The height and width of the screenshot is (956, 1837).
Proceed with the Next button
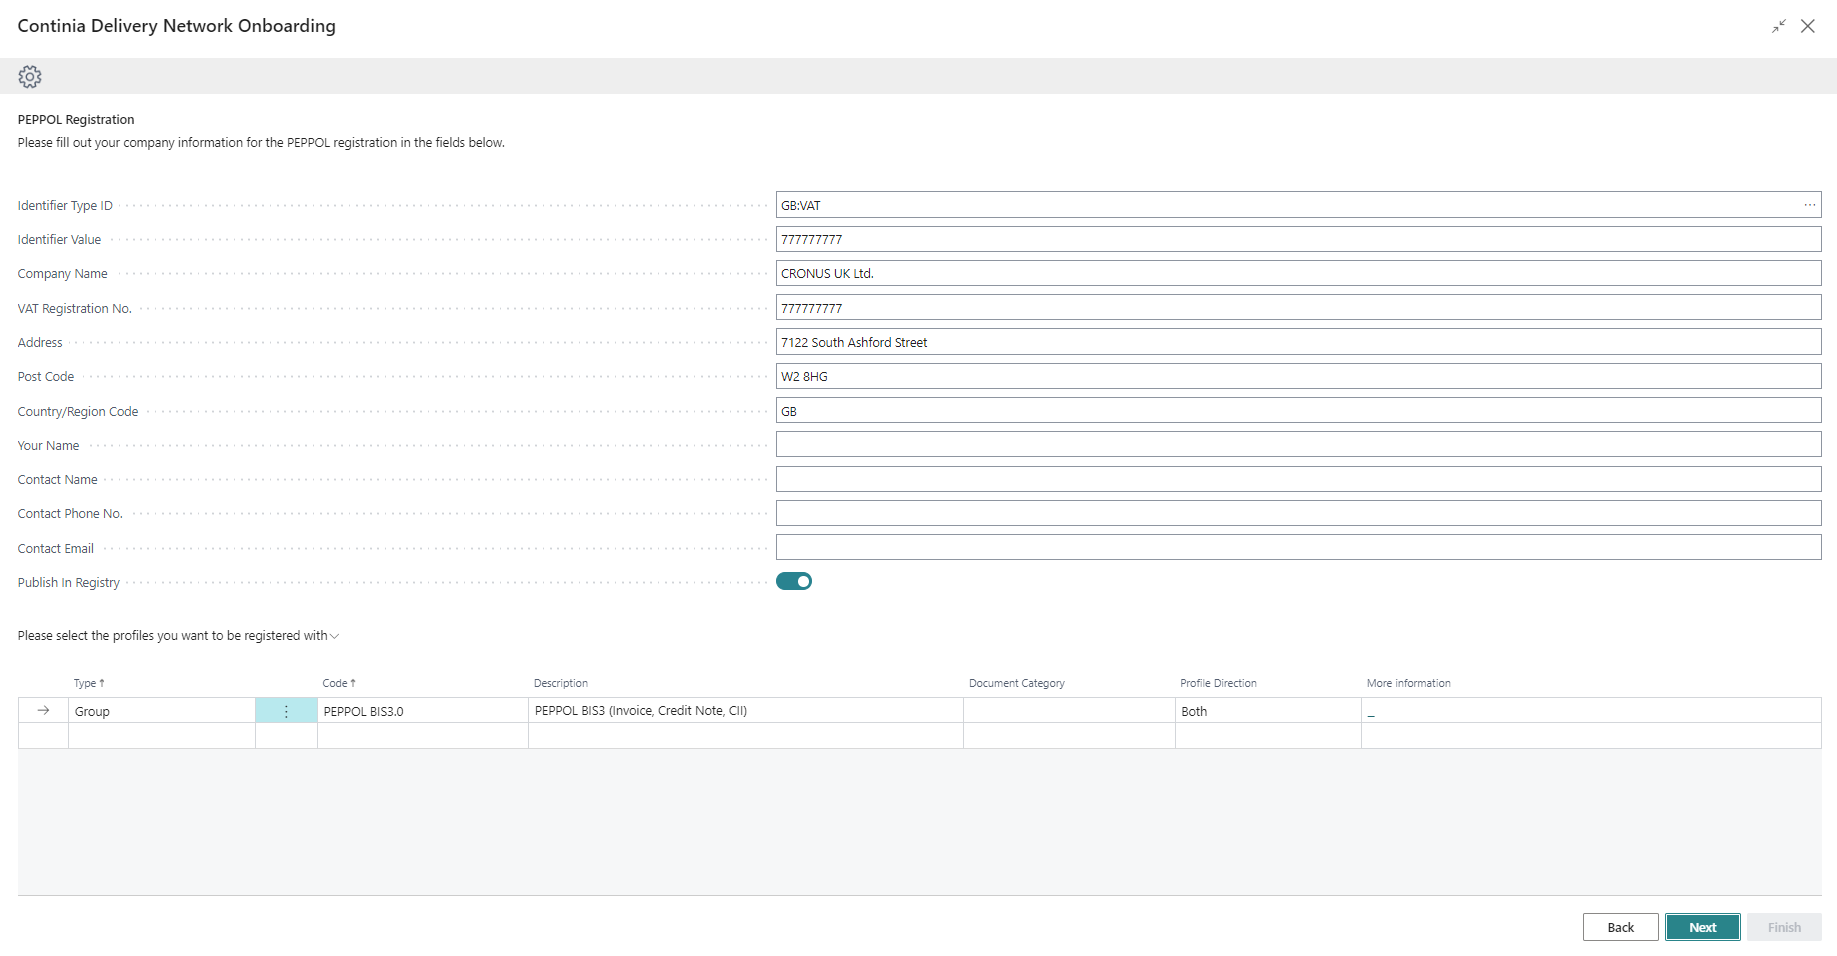click(x=1703, y=927)
